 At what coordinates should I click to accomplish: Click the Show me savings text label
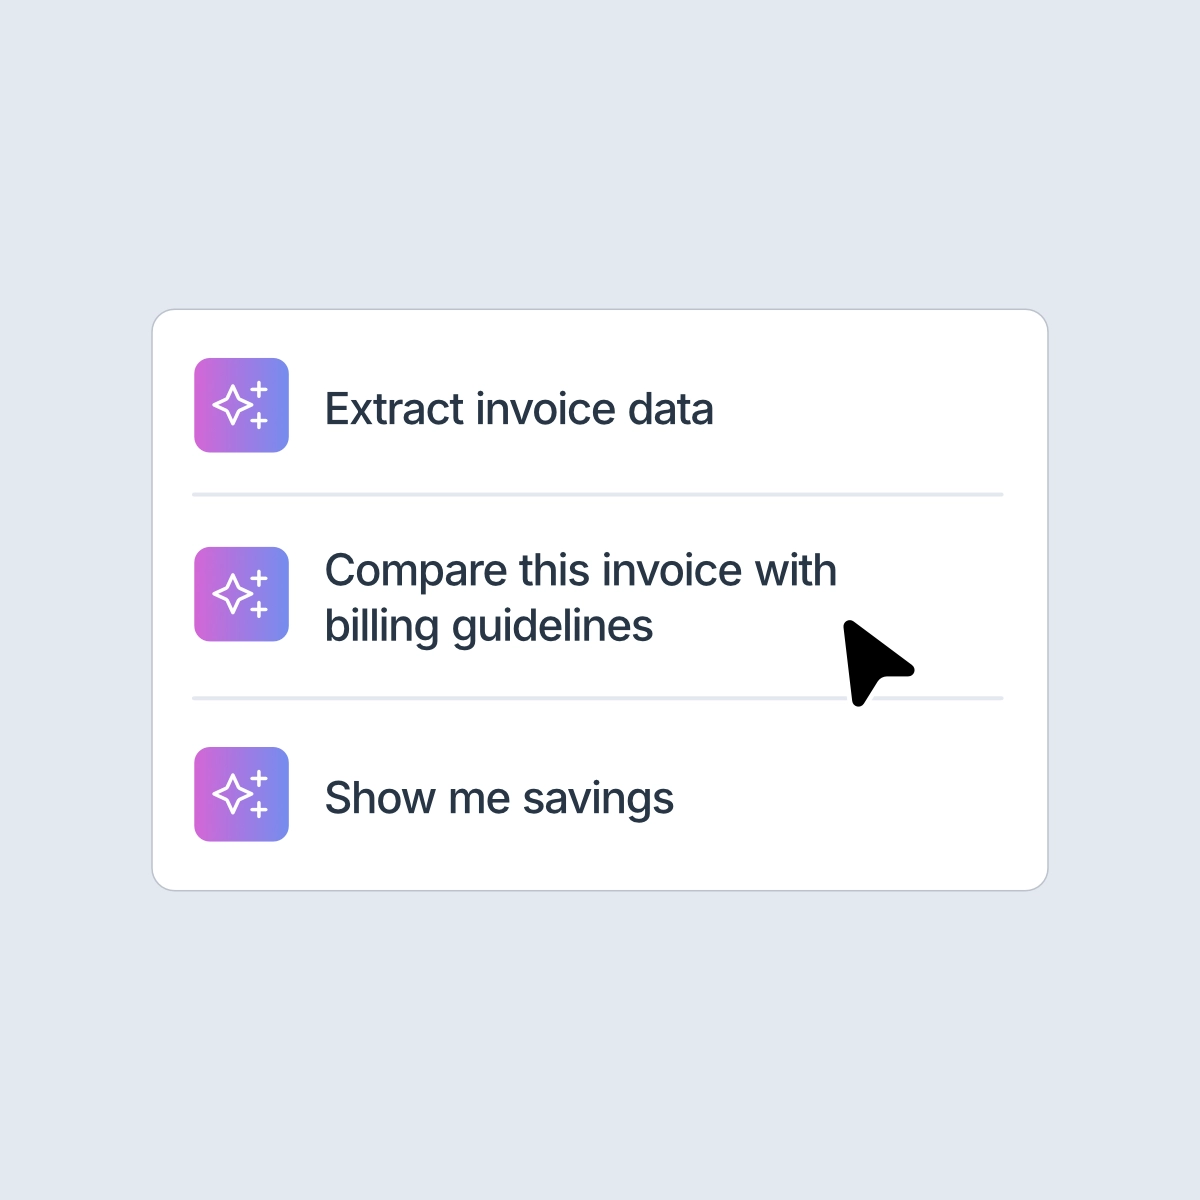(x=500, y=797)
